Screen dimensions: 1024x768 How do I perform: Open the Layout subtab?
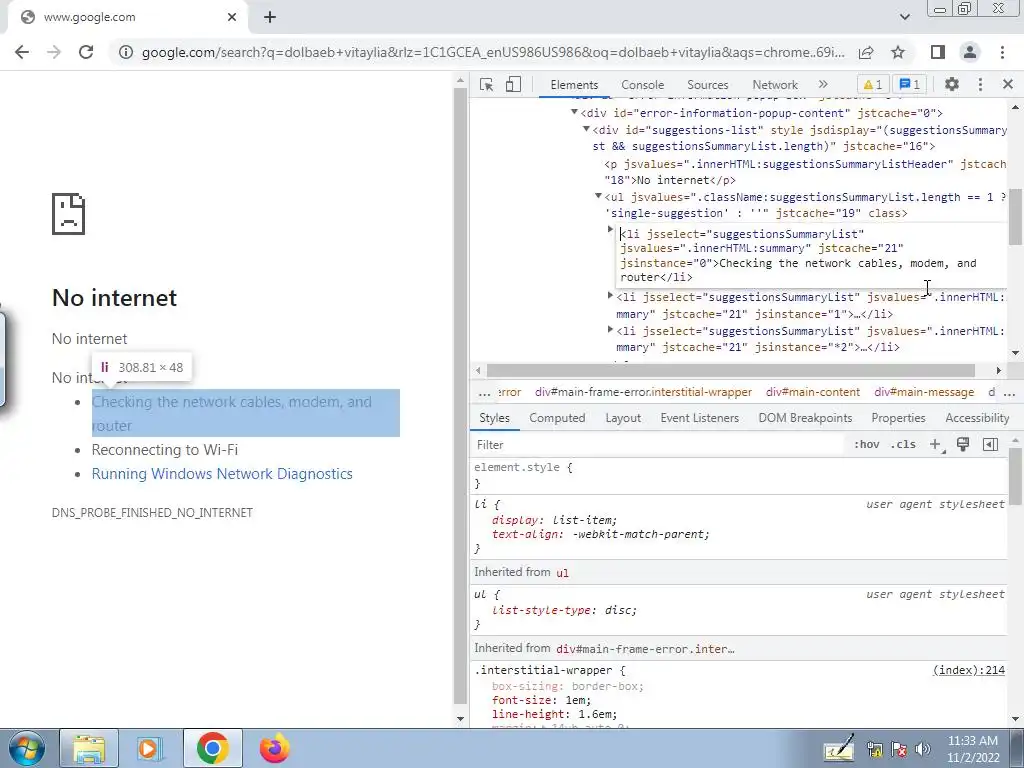[x=623, y=418]
